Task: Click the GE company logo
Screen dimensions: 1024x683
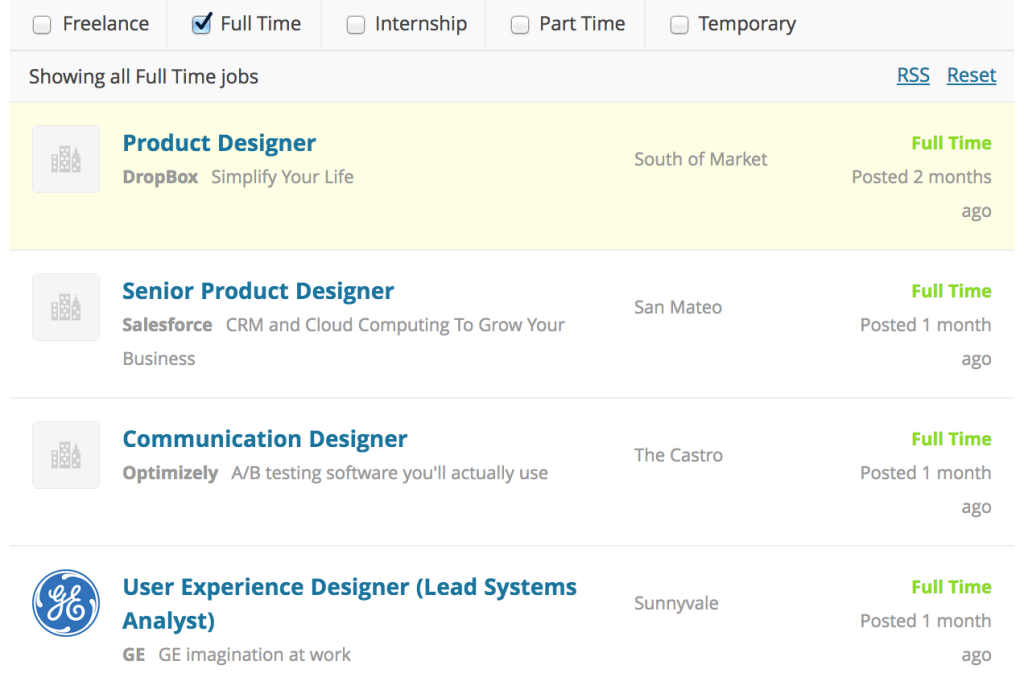Action: [x=66, y=603]
